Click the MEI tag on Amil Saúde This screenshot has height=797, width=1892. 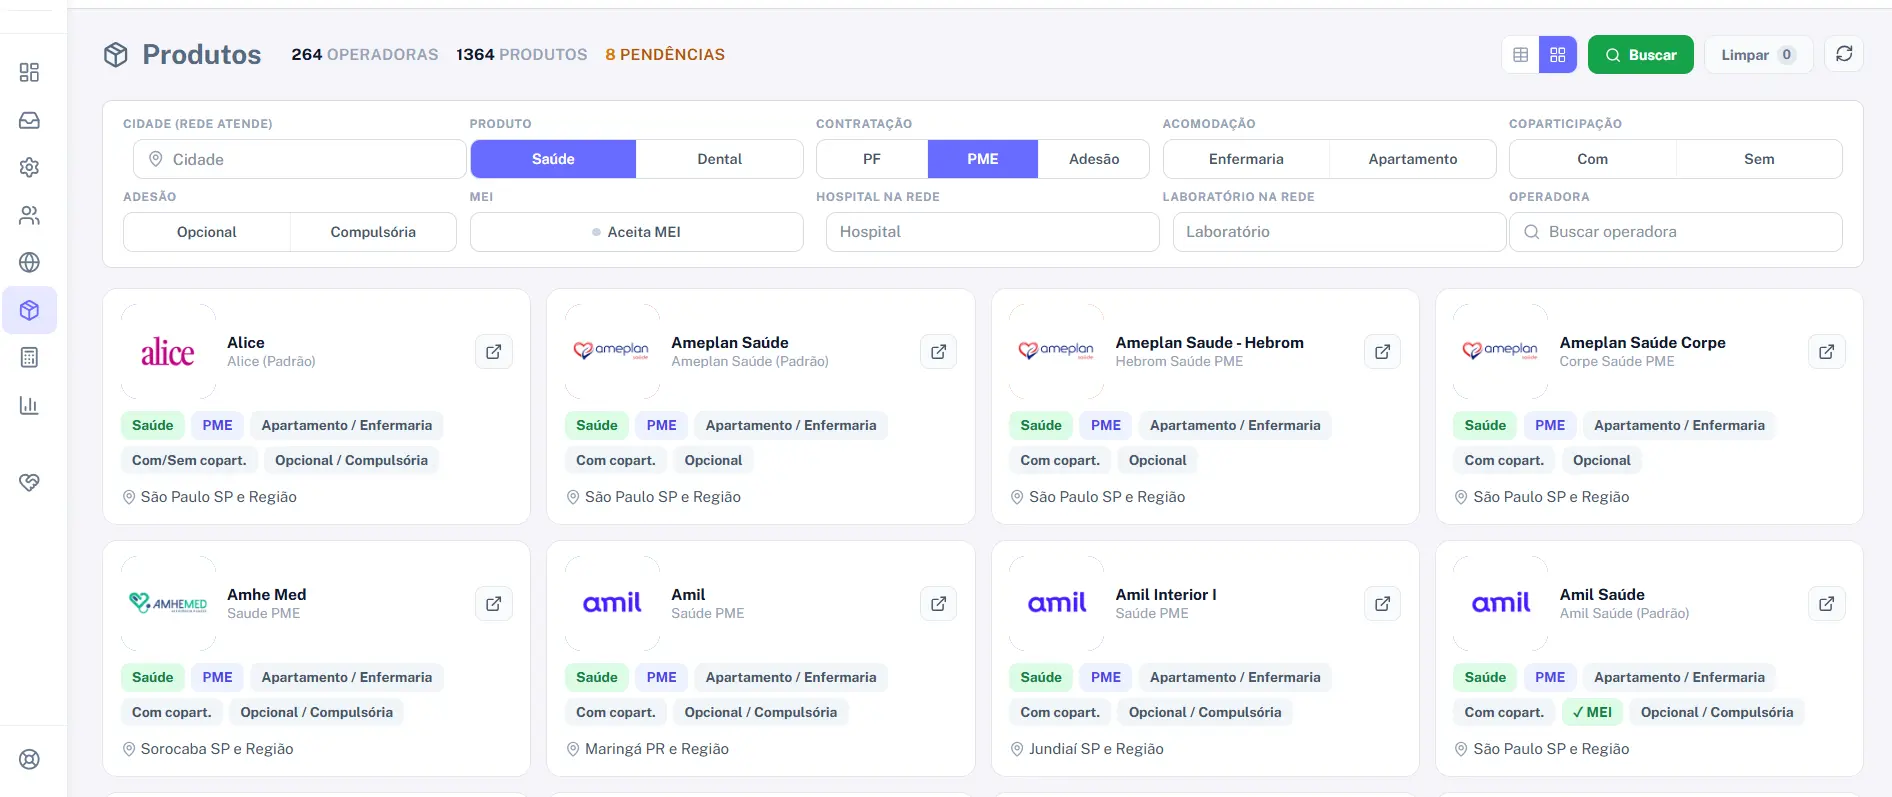1592,712
